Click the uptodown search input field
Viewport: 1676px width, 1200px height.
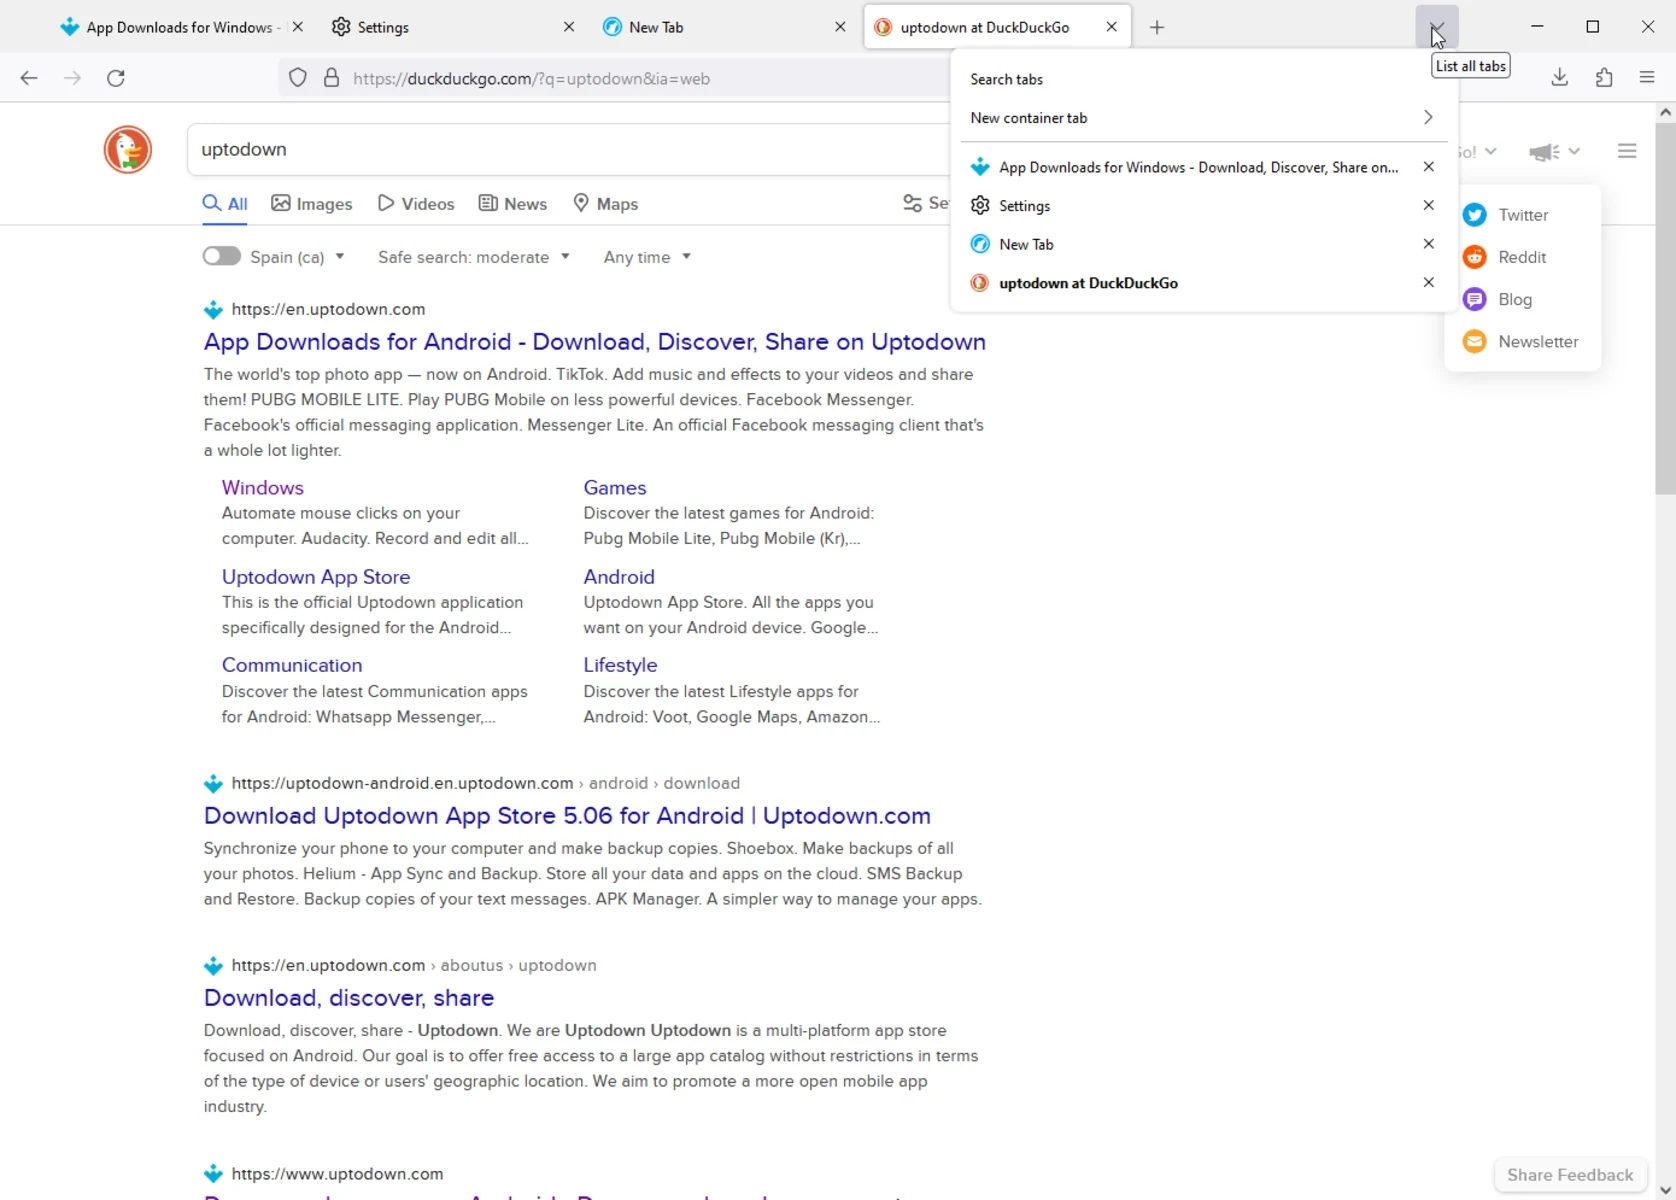[x=570, y=150]
